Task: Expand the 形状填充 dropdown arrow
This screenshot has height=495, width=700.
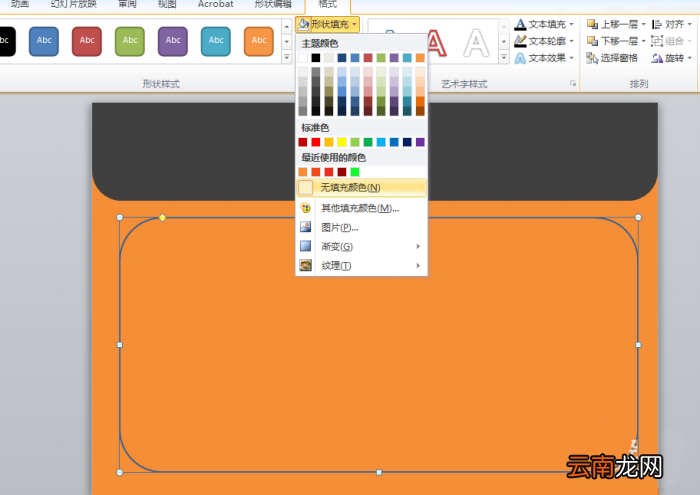Action: (354, 24)
